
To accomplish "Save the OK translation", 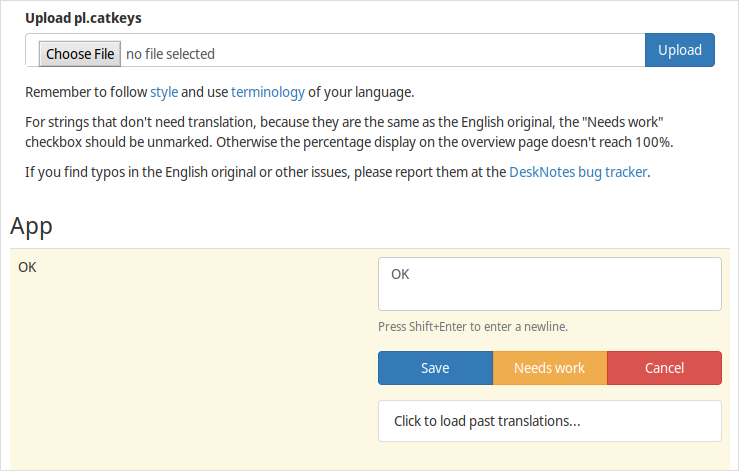I will point(435,368).
